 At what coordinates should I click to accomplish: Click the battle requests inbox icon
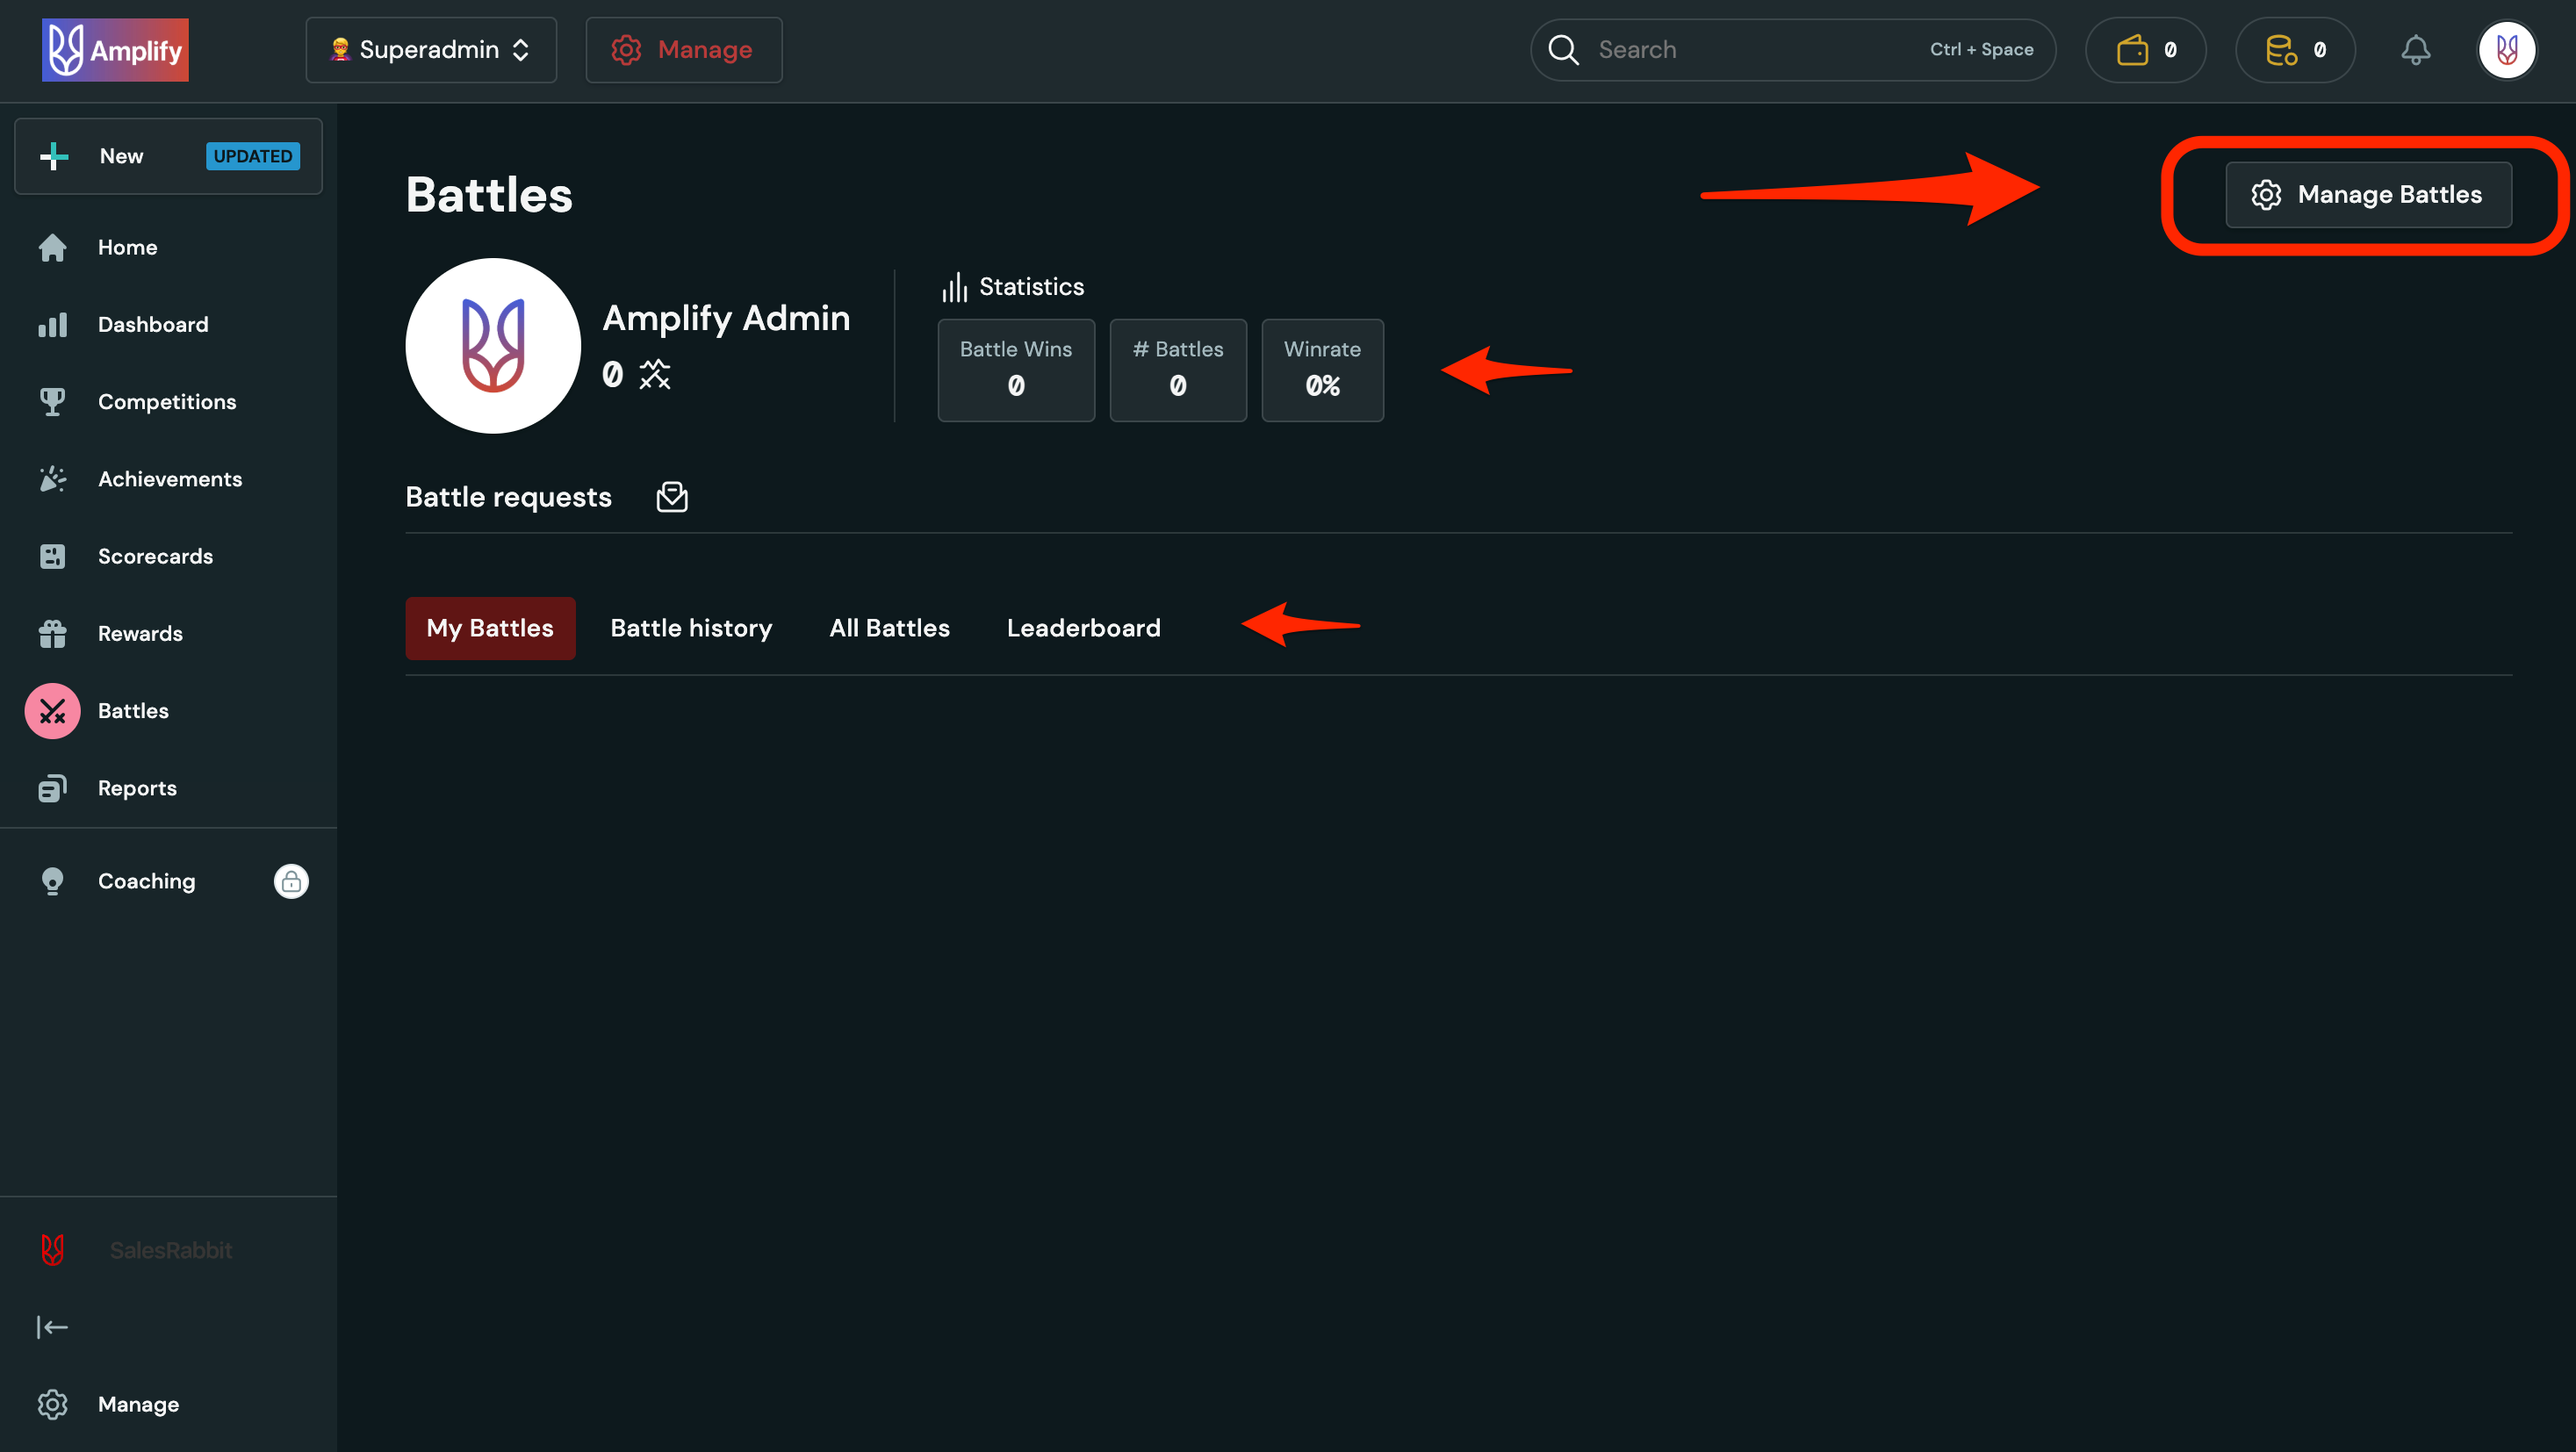pos(672,496)
